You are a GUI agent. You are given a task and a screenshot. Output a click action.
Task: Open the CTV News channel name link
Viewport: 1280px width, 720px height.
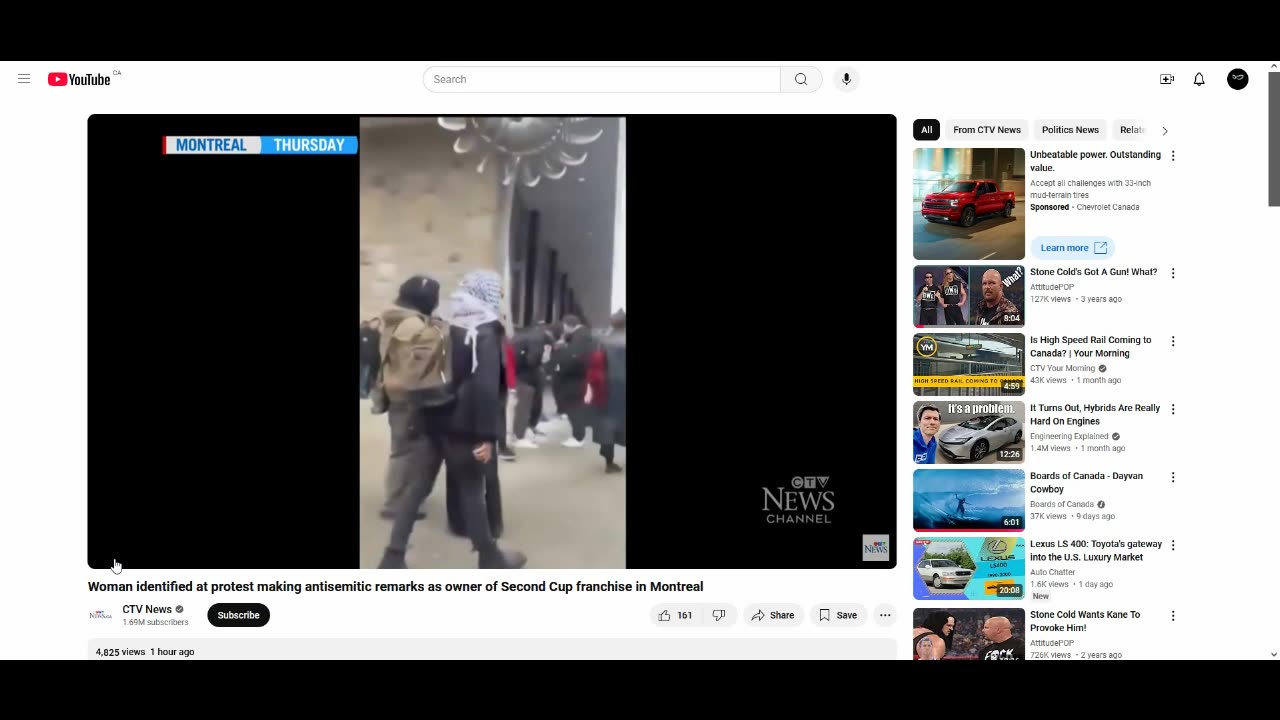(147, 609)
